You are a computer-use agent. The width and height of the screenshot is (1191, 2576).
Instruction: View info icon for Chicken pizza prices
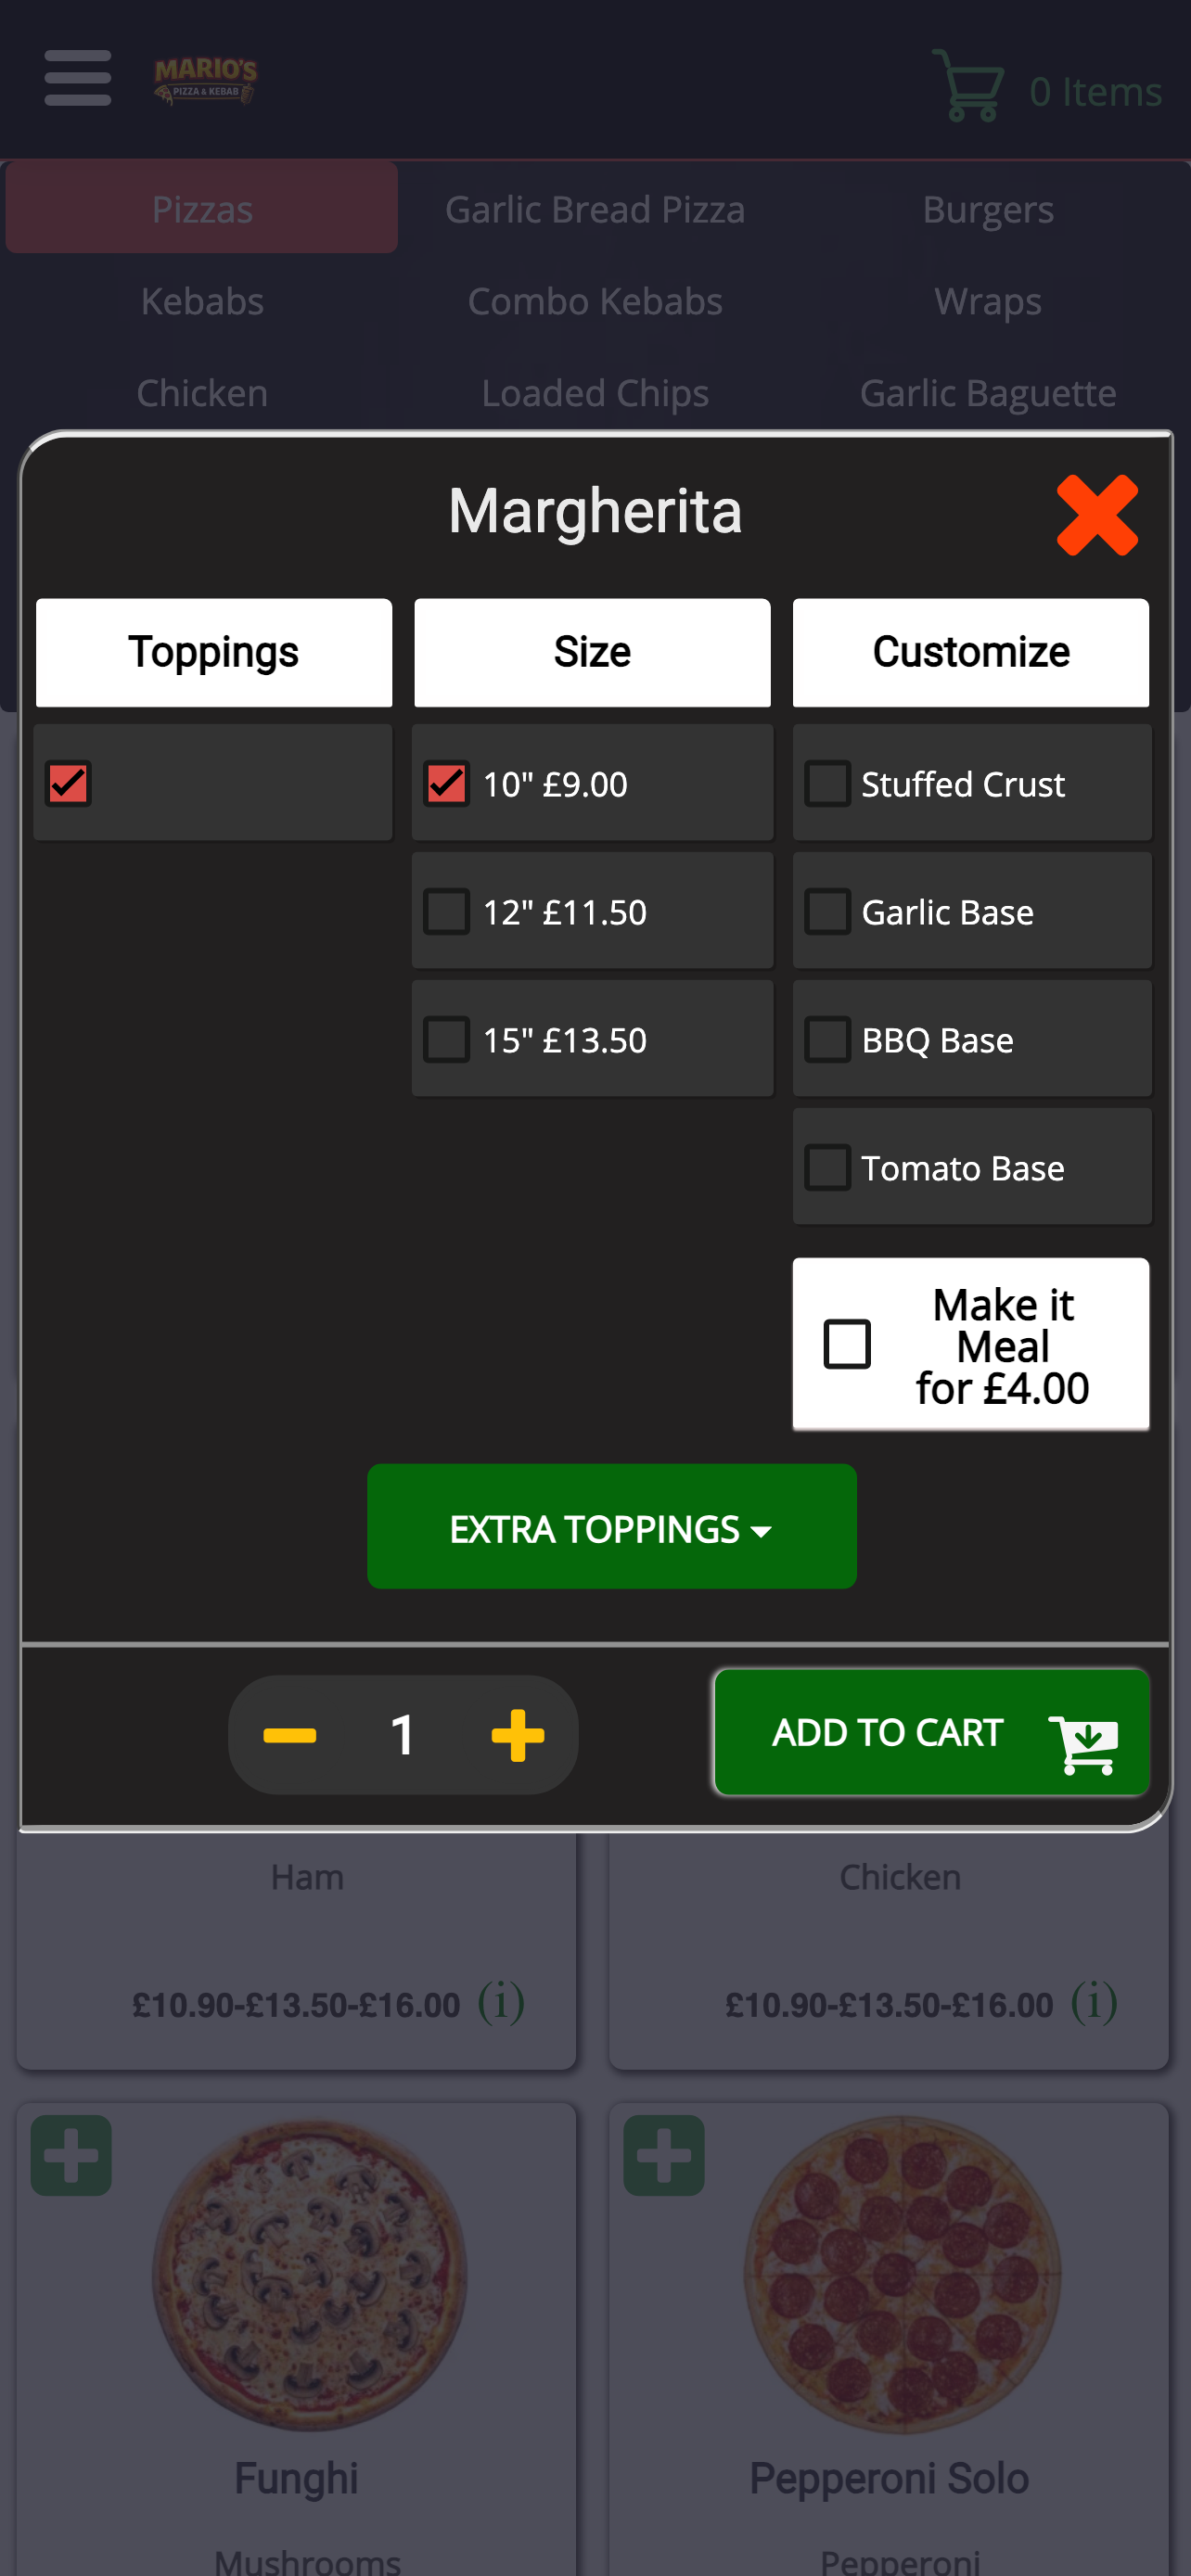[x=1094, y=2002]
